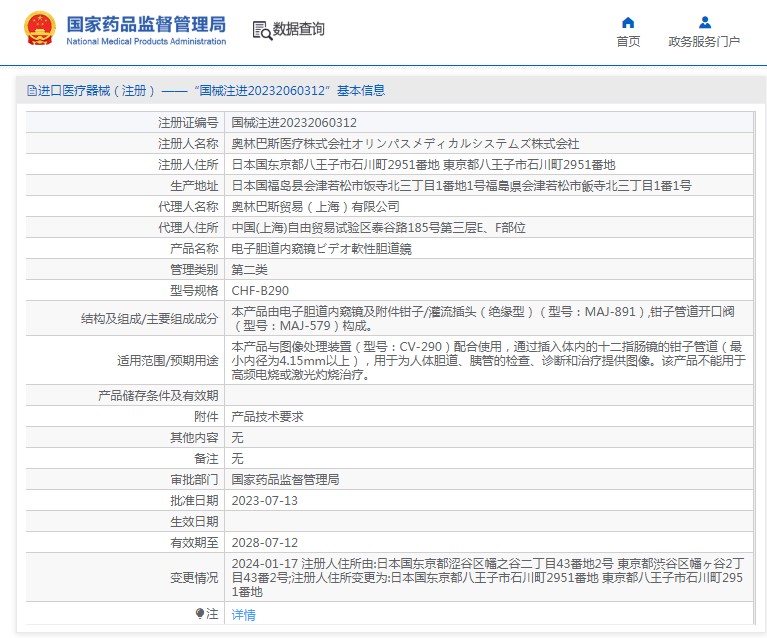The width and height of the screenshot is (767, 638).
Task: Click National Medical Products Administration text
Action: tap(146, 42)
